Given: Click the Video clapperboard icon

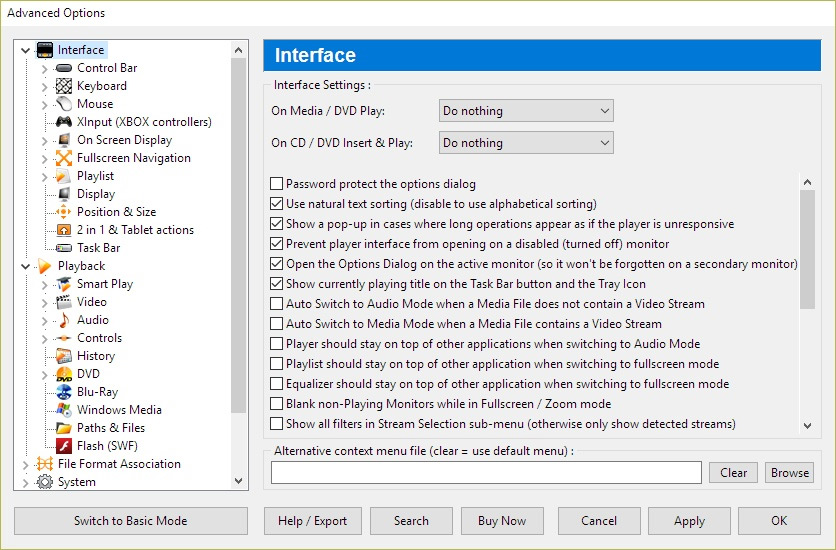Looking at the screenshot, I should tap(64, 302).
